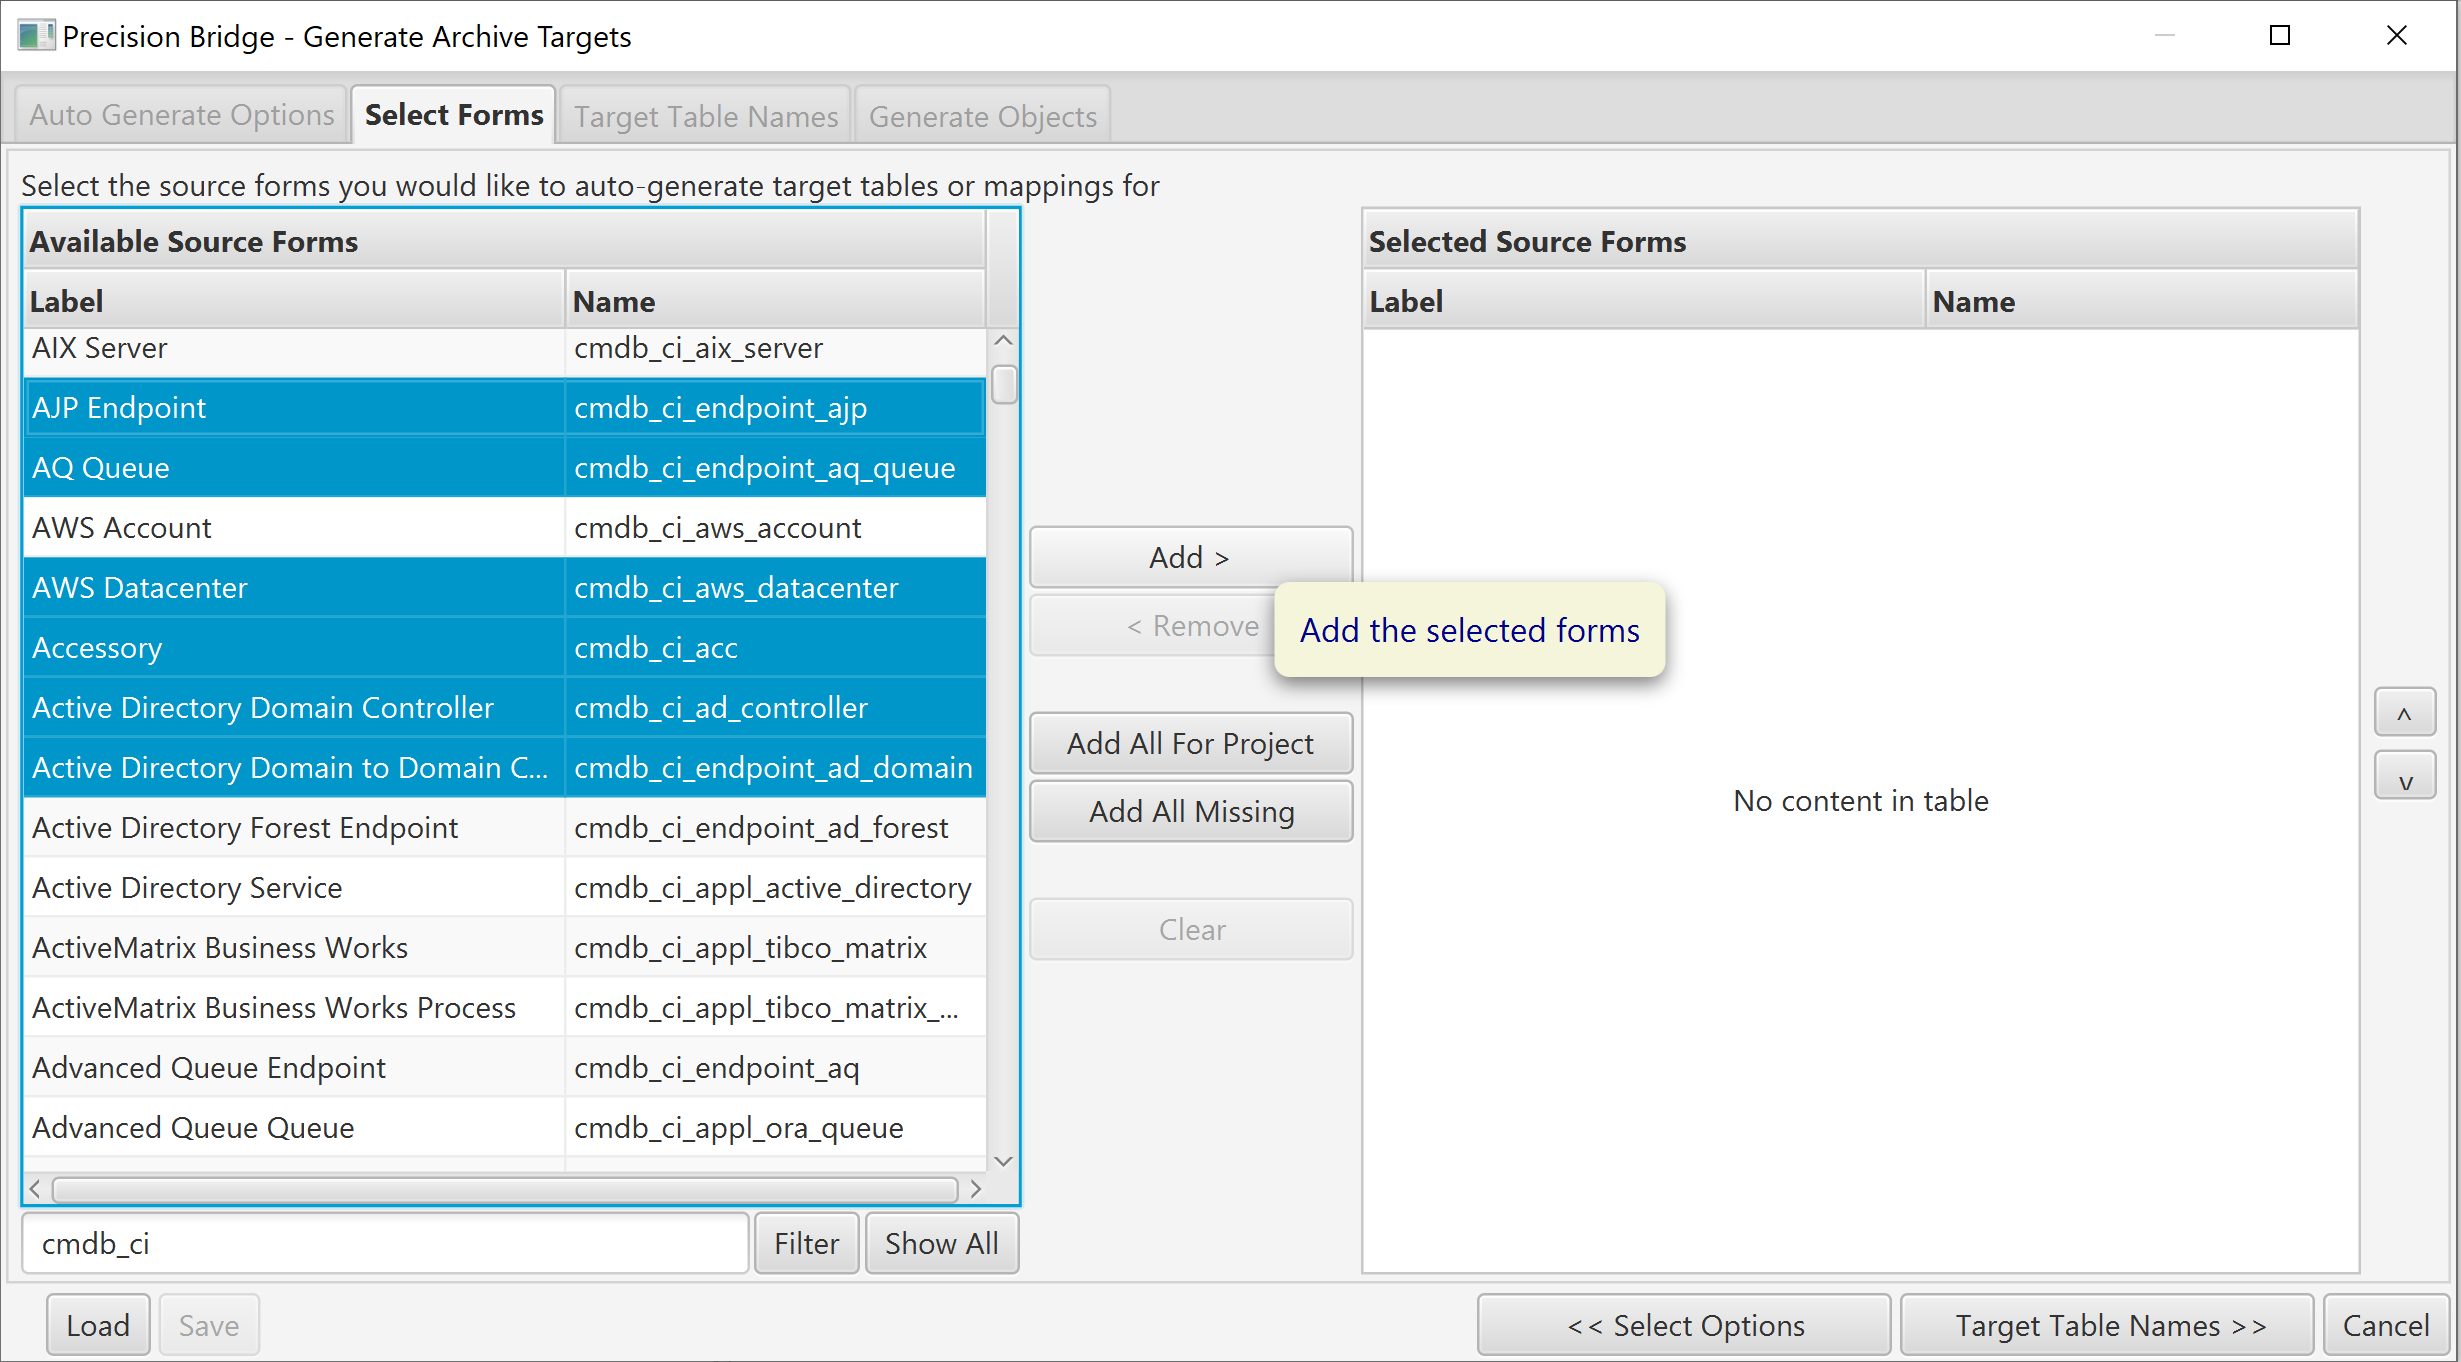Proceed with Target Table Names >> button
2461x1362 pixels.
(2107, 1325)
